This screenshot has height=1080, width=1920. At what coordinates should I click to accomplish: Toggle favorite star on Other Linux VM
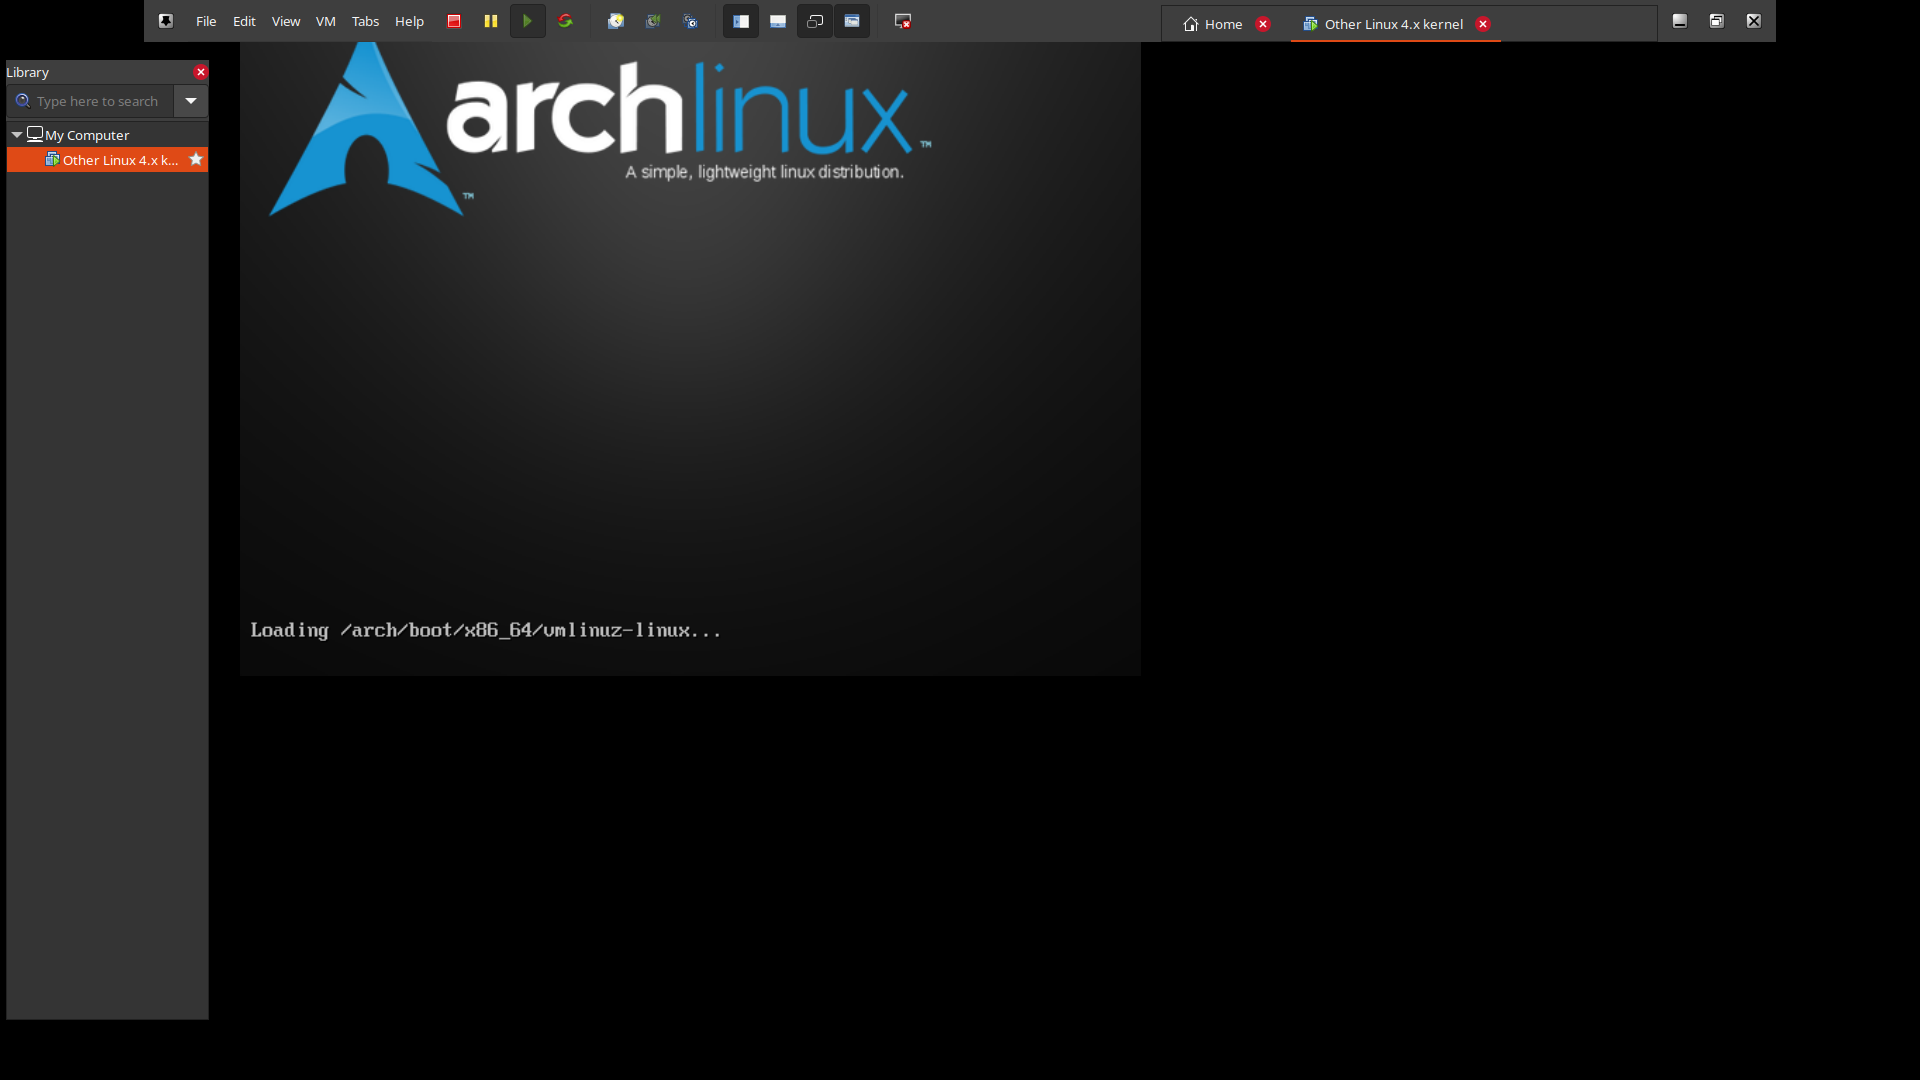point(196,159)
